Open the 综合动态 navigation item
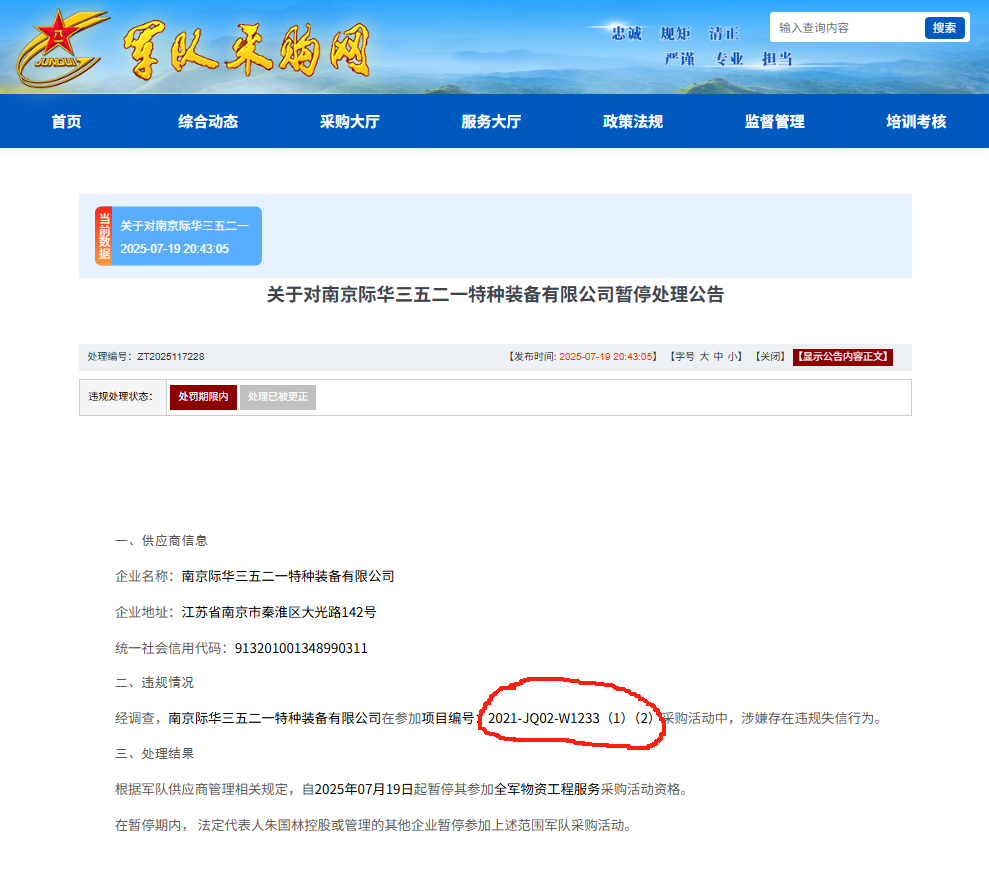 208,122
